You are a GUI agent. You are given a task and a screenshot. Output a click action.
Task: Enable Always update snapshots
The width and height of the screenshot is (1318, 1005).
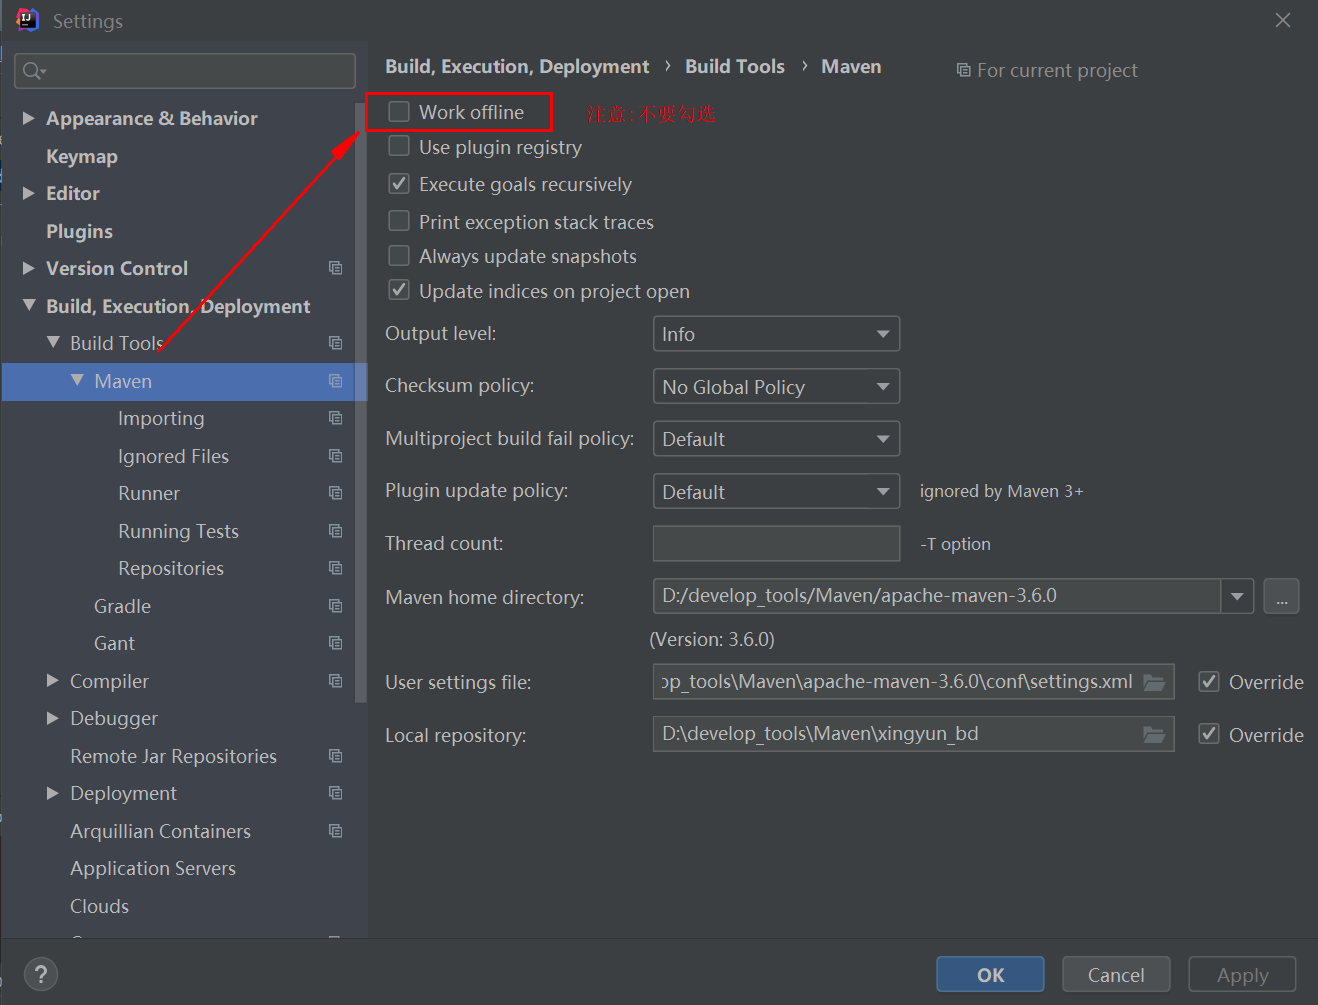click(399, 256)
